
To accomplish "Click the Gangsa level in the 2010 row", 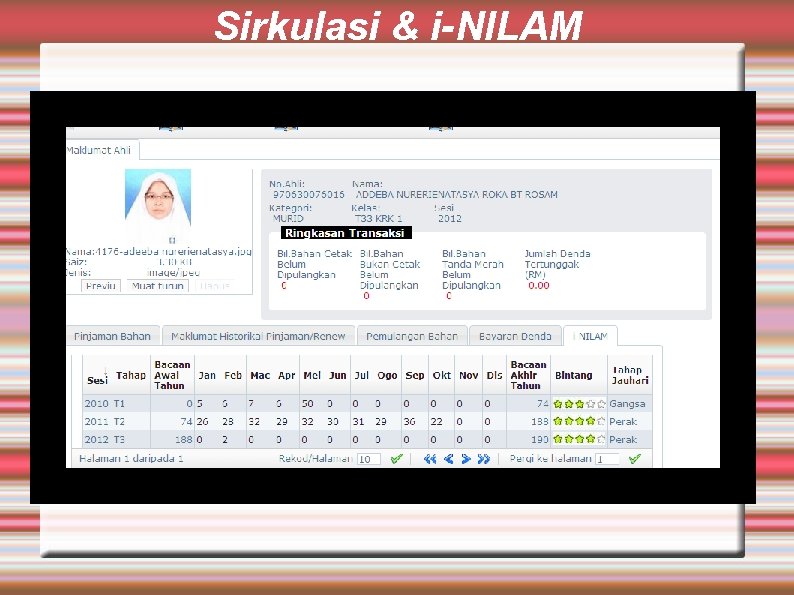I will (x=627, y=404).
